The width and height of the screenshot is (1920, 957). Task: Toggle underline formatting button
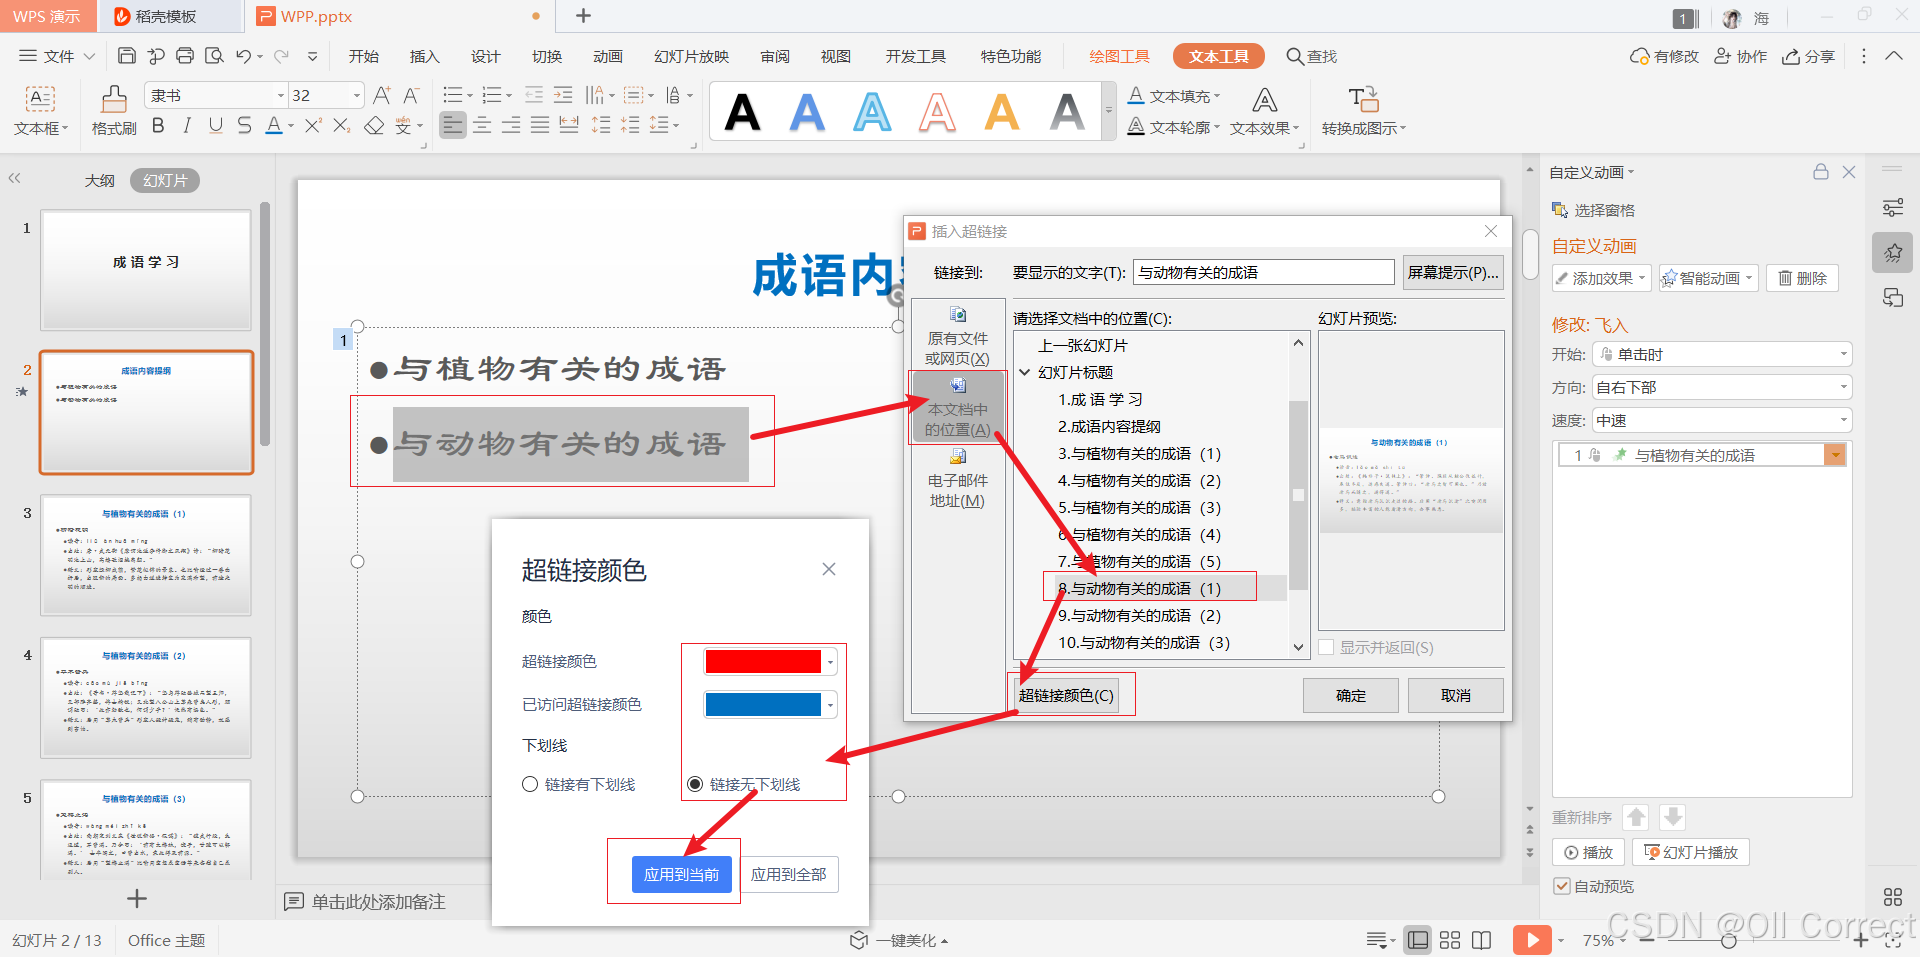coord(216,126)
